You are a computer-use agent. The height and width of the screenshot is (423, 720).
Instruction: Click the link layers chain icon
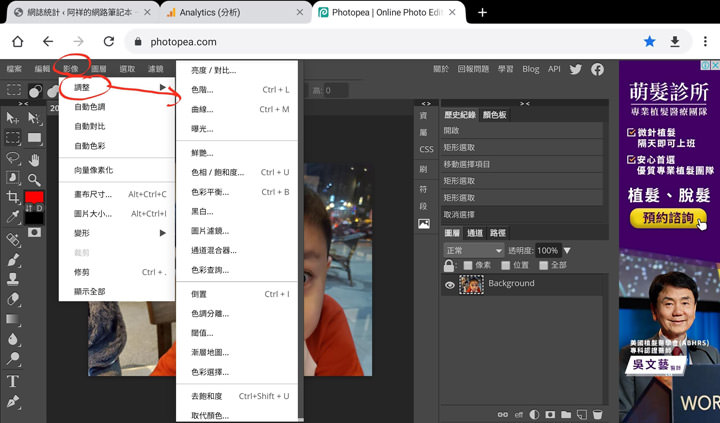coord(503,414)
